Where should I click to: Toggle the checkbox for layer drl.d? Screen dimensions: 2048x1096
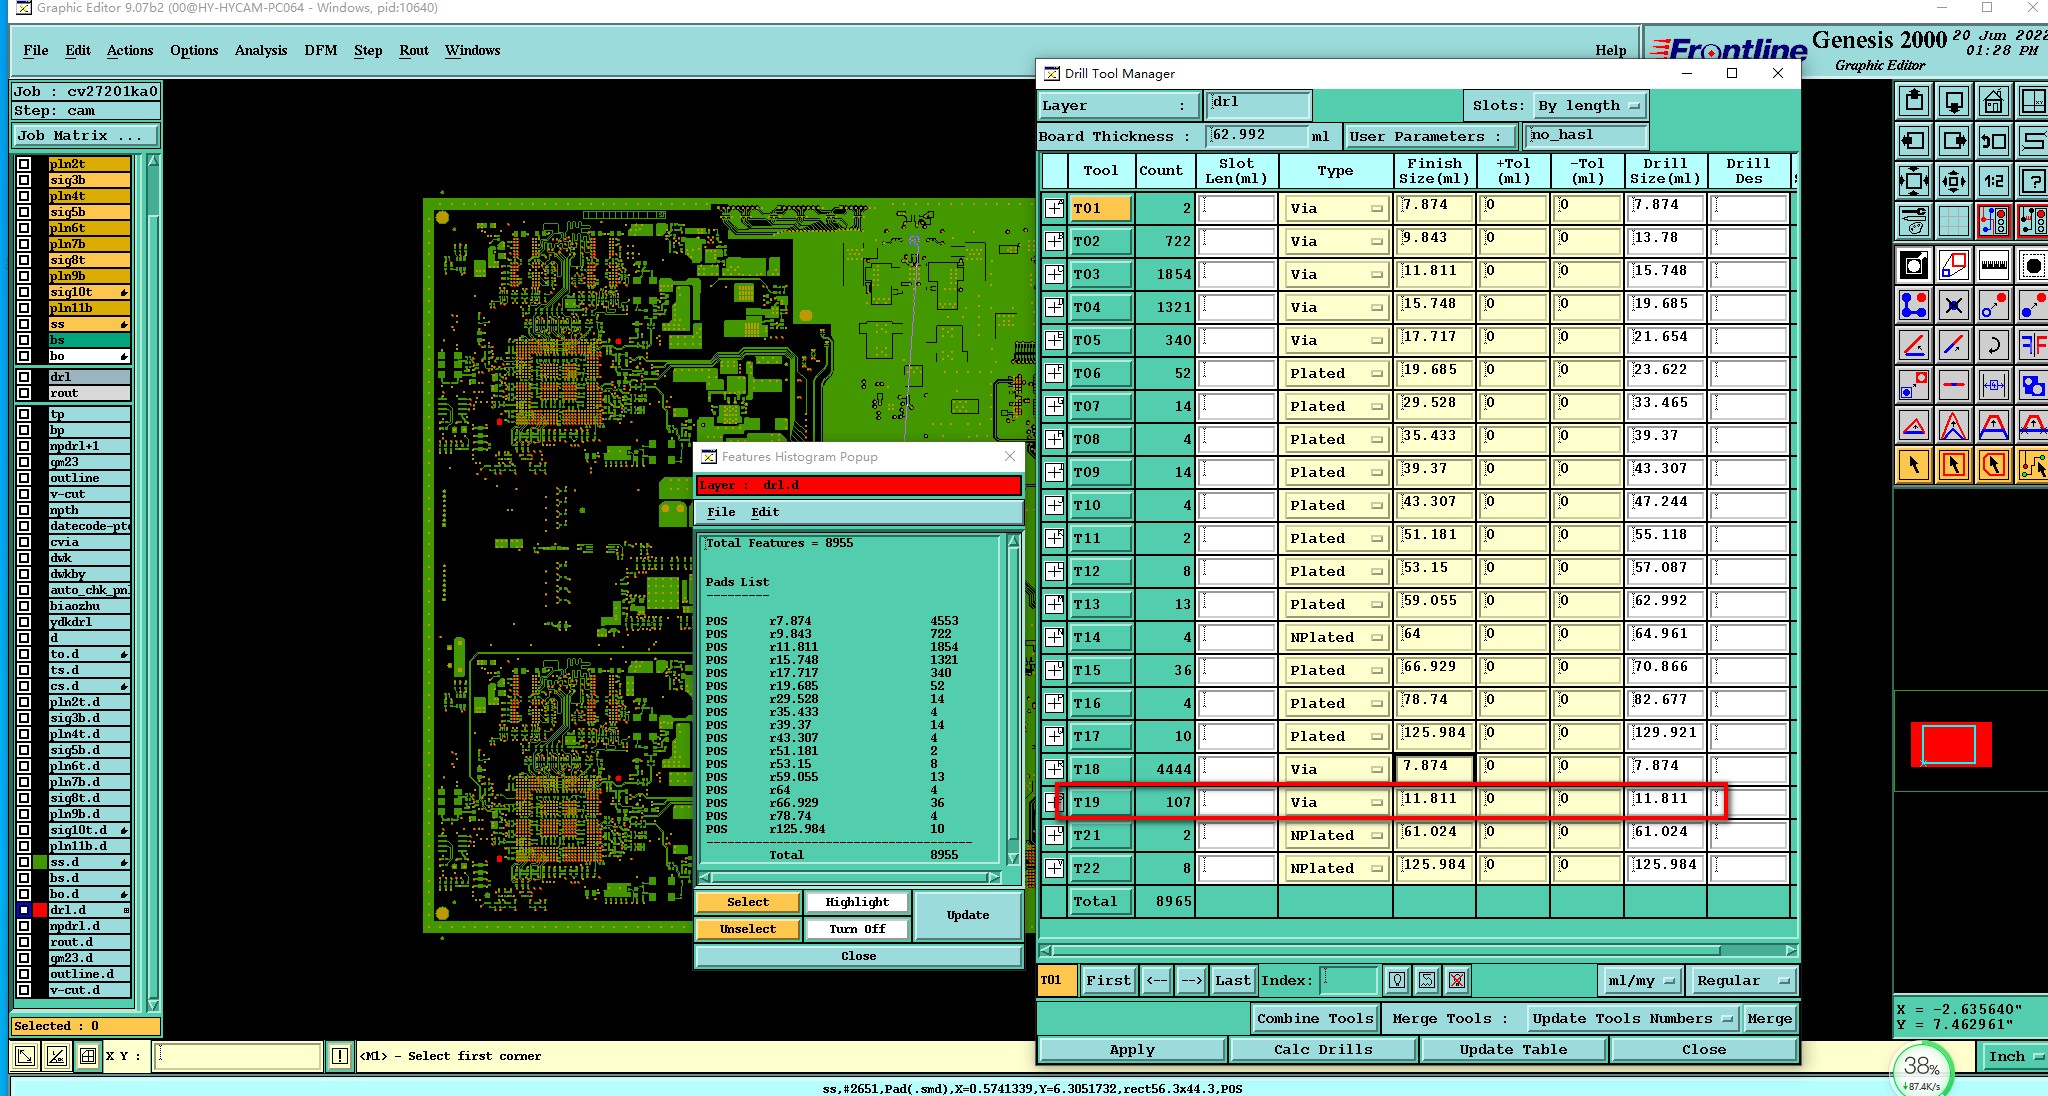[x=24, y=910]
